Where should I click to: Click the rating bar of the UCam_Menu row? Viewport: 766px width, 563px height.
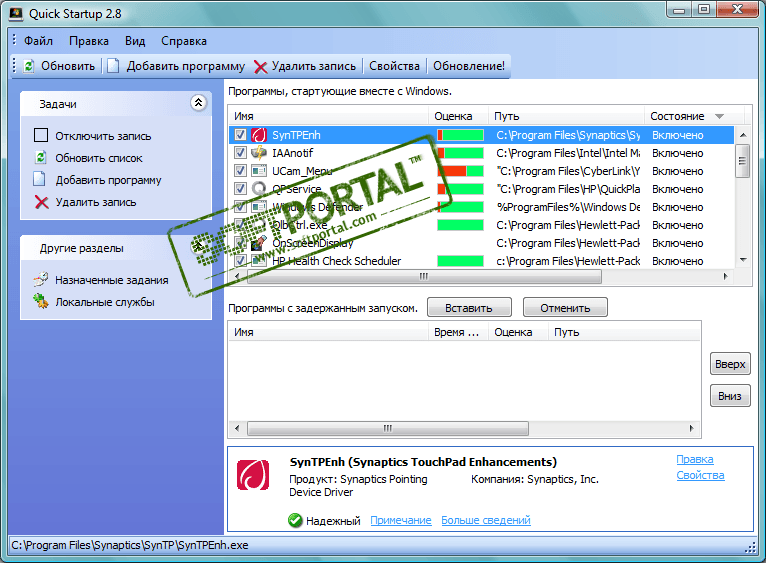point(460,171)
